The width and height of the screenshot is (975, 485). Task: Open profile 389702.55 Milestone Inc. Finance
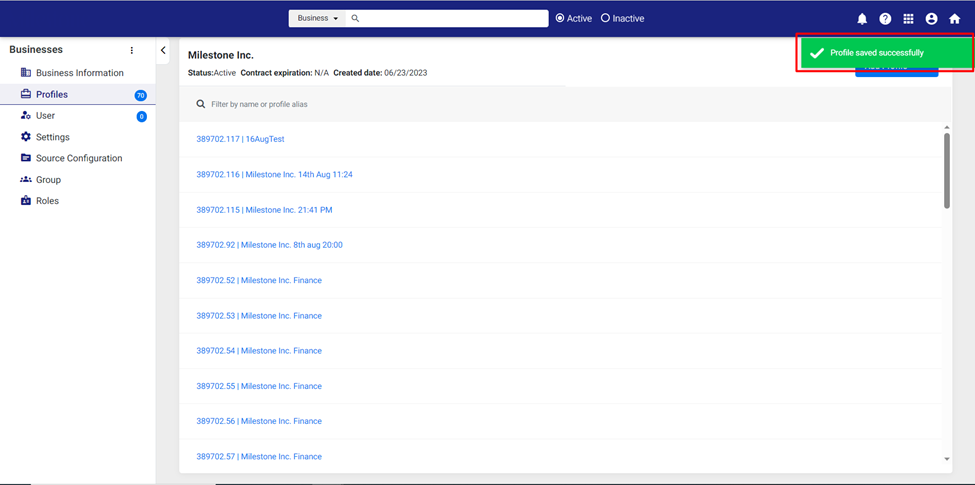pos(259,386)
